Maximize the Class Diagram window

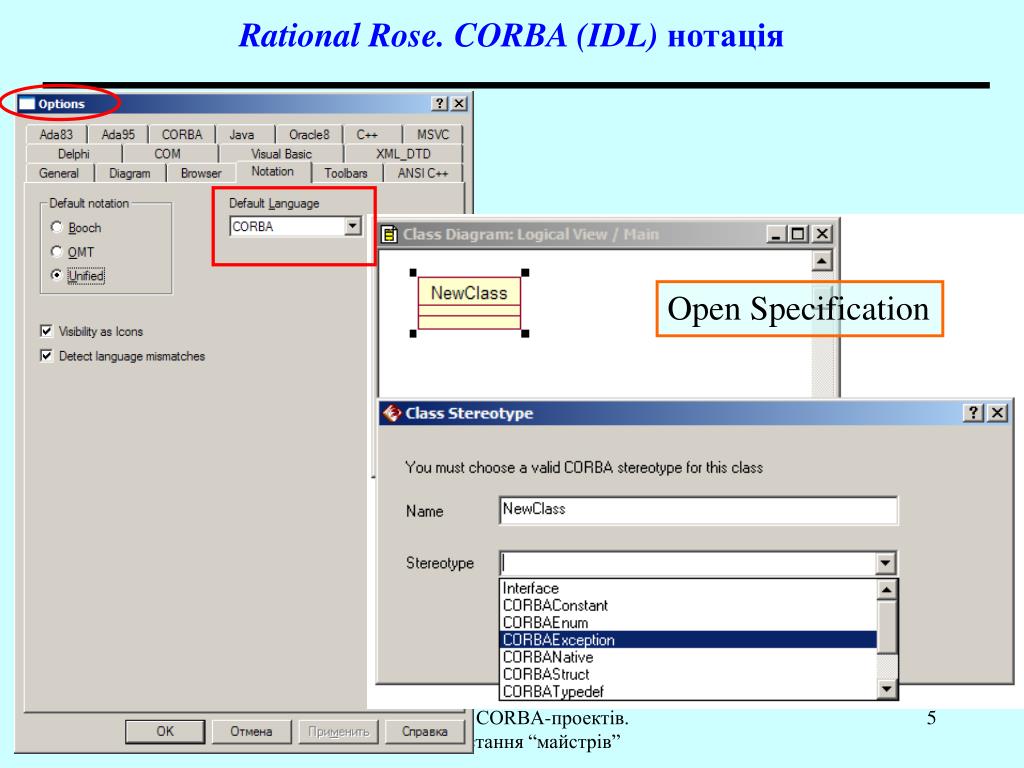(x=798, y=234)
